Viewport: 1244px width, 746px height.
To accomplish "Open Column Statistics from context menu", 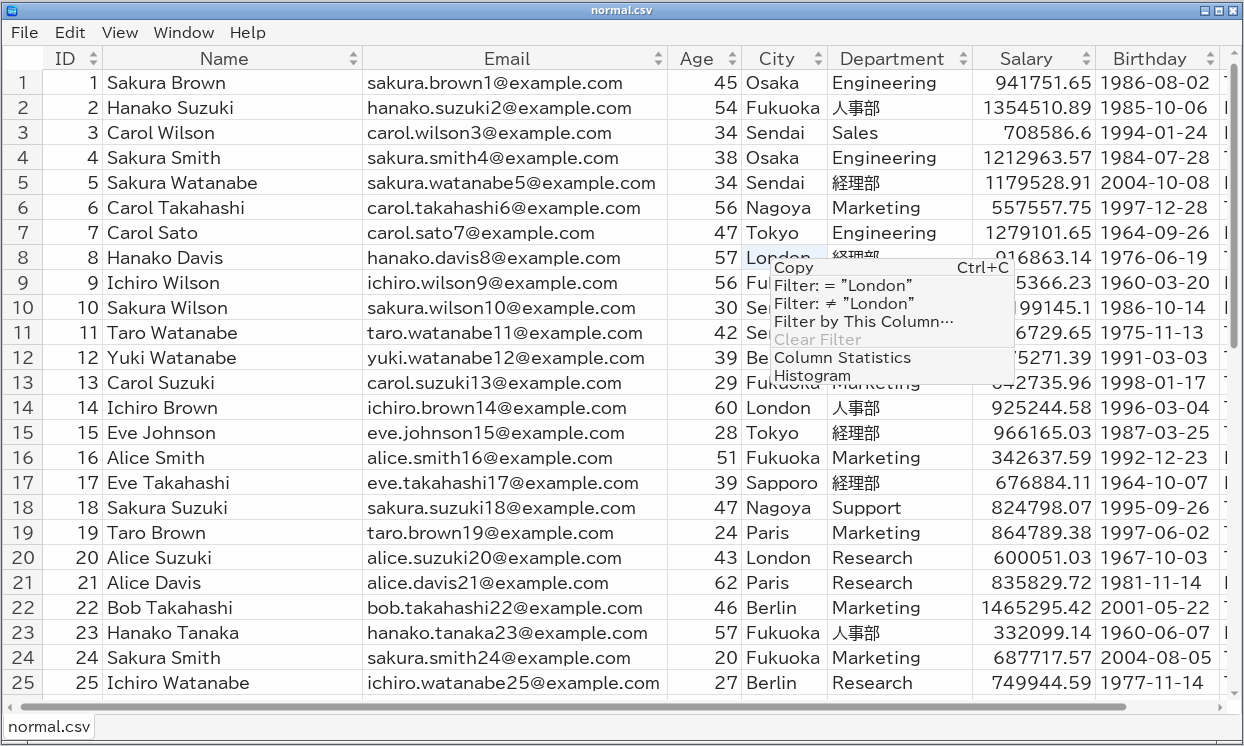I will (x=892, y=358).
